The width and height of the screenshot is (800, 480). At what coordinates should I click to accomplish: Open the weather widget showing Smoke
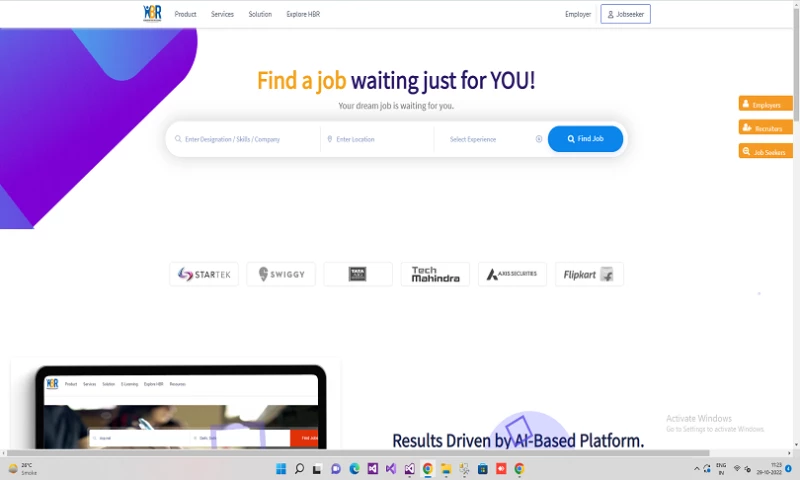coord(23,469)
